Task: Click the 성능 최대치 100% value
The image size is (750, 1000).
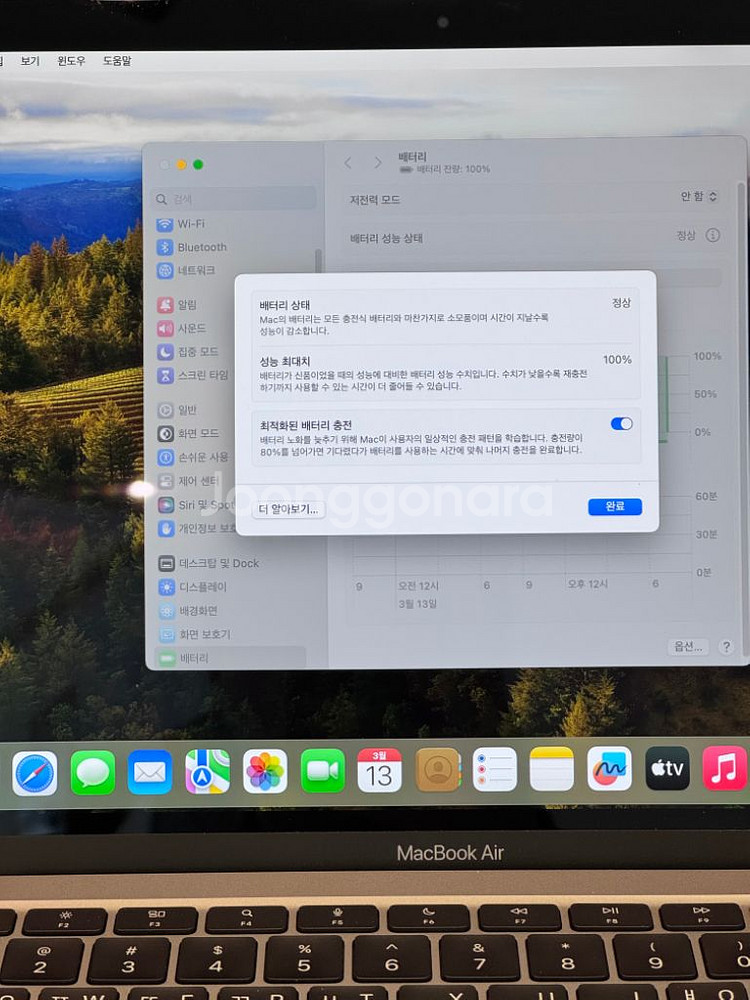Action: [617, 360]
